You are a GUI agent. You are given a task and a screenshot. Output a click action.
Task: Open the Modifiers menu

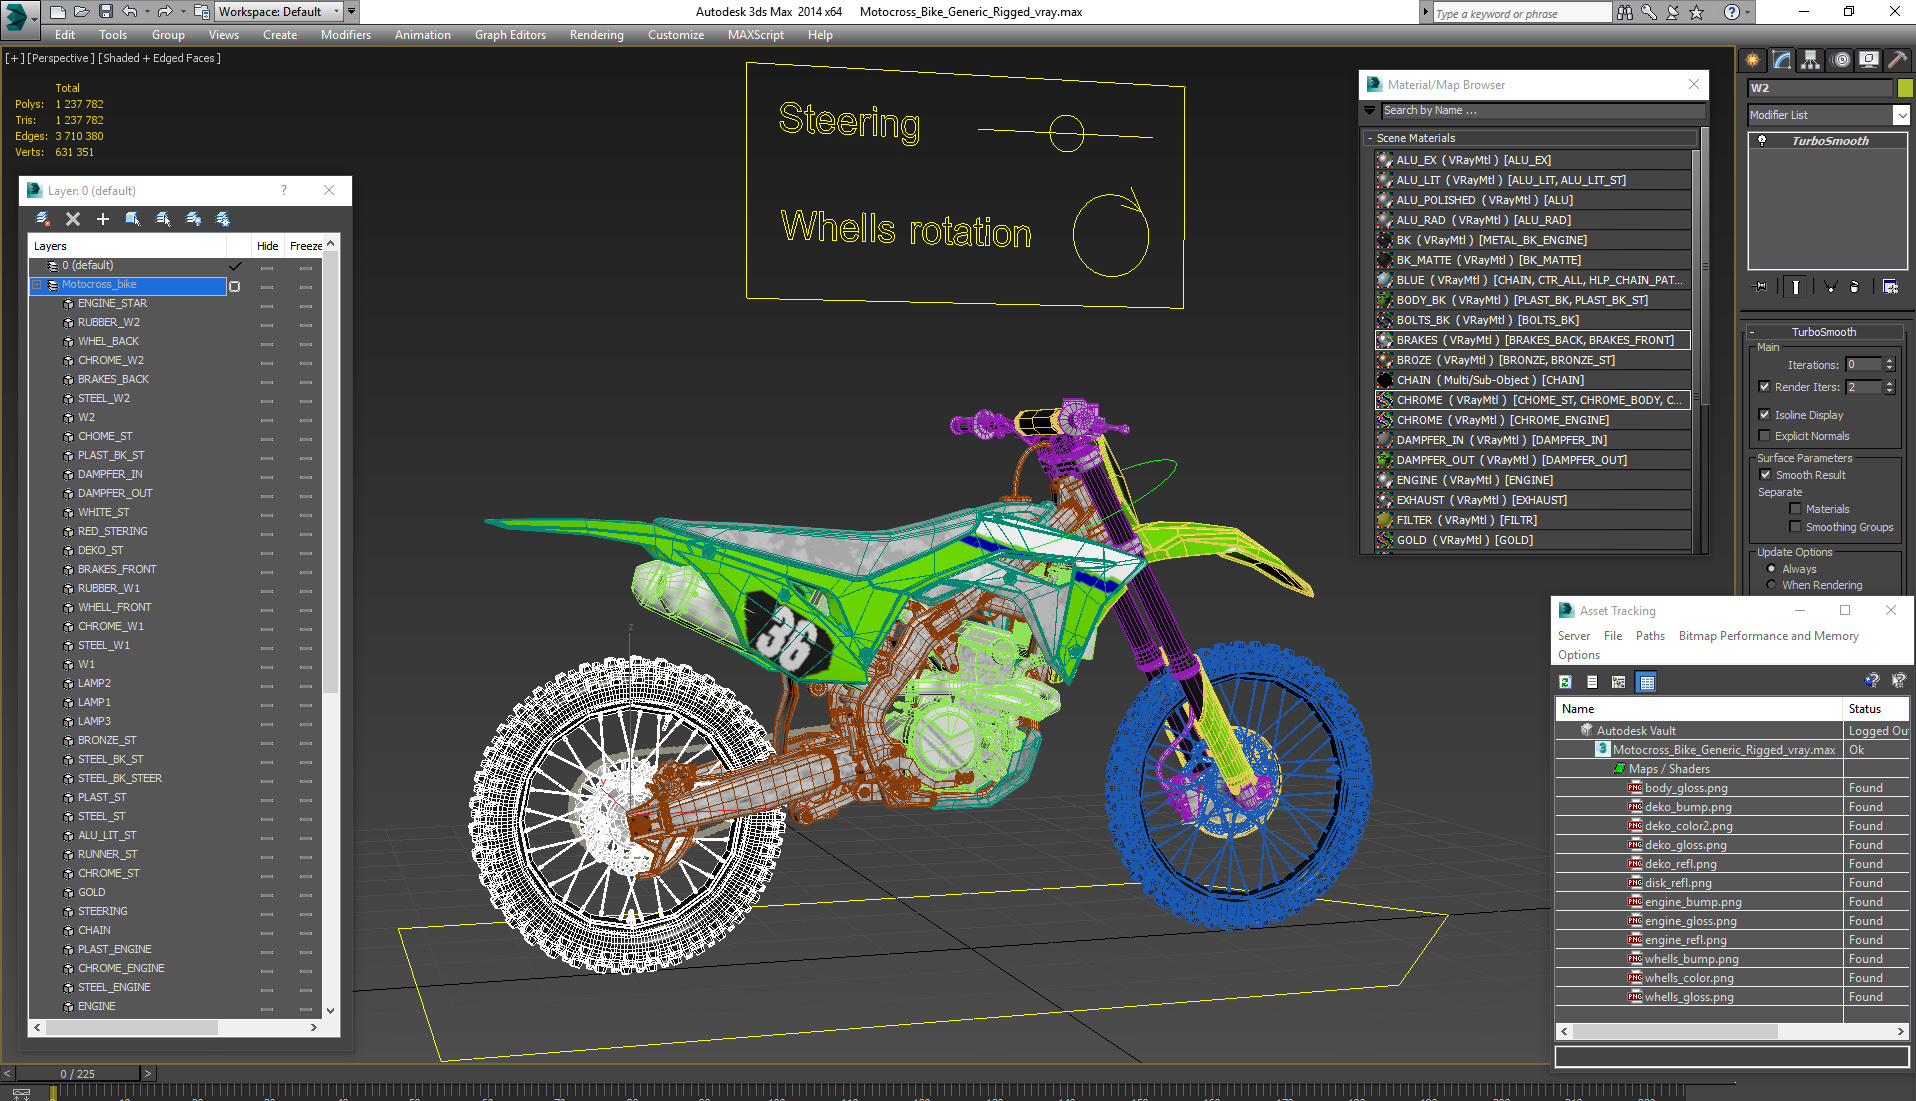click(346, 35)
